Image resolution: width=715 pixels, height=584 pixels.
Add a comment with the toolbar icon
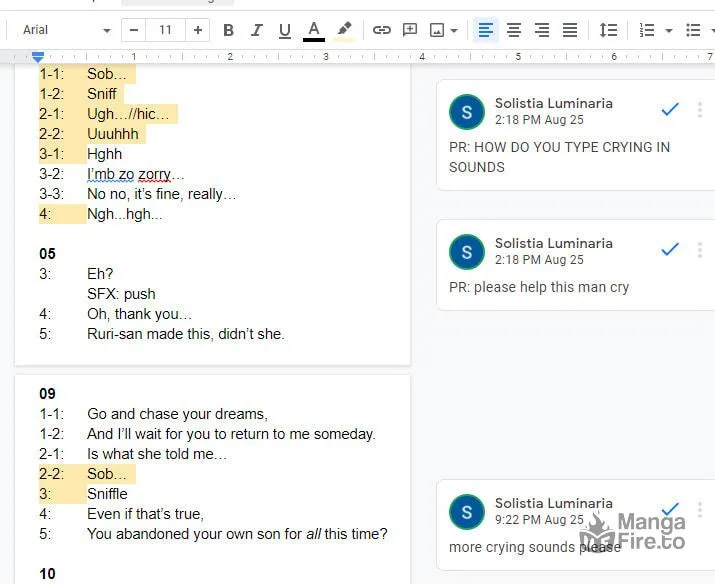[410, 30]
